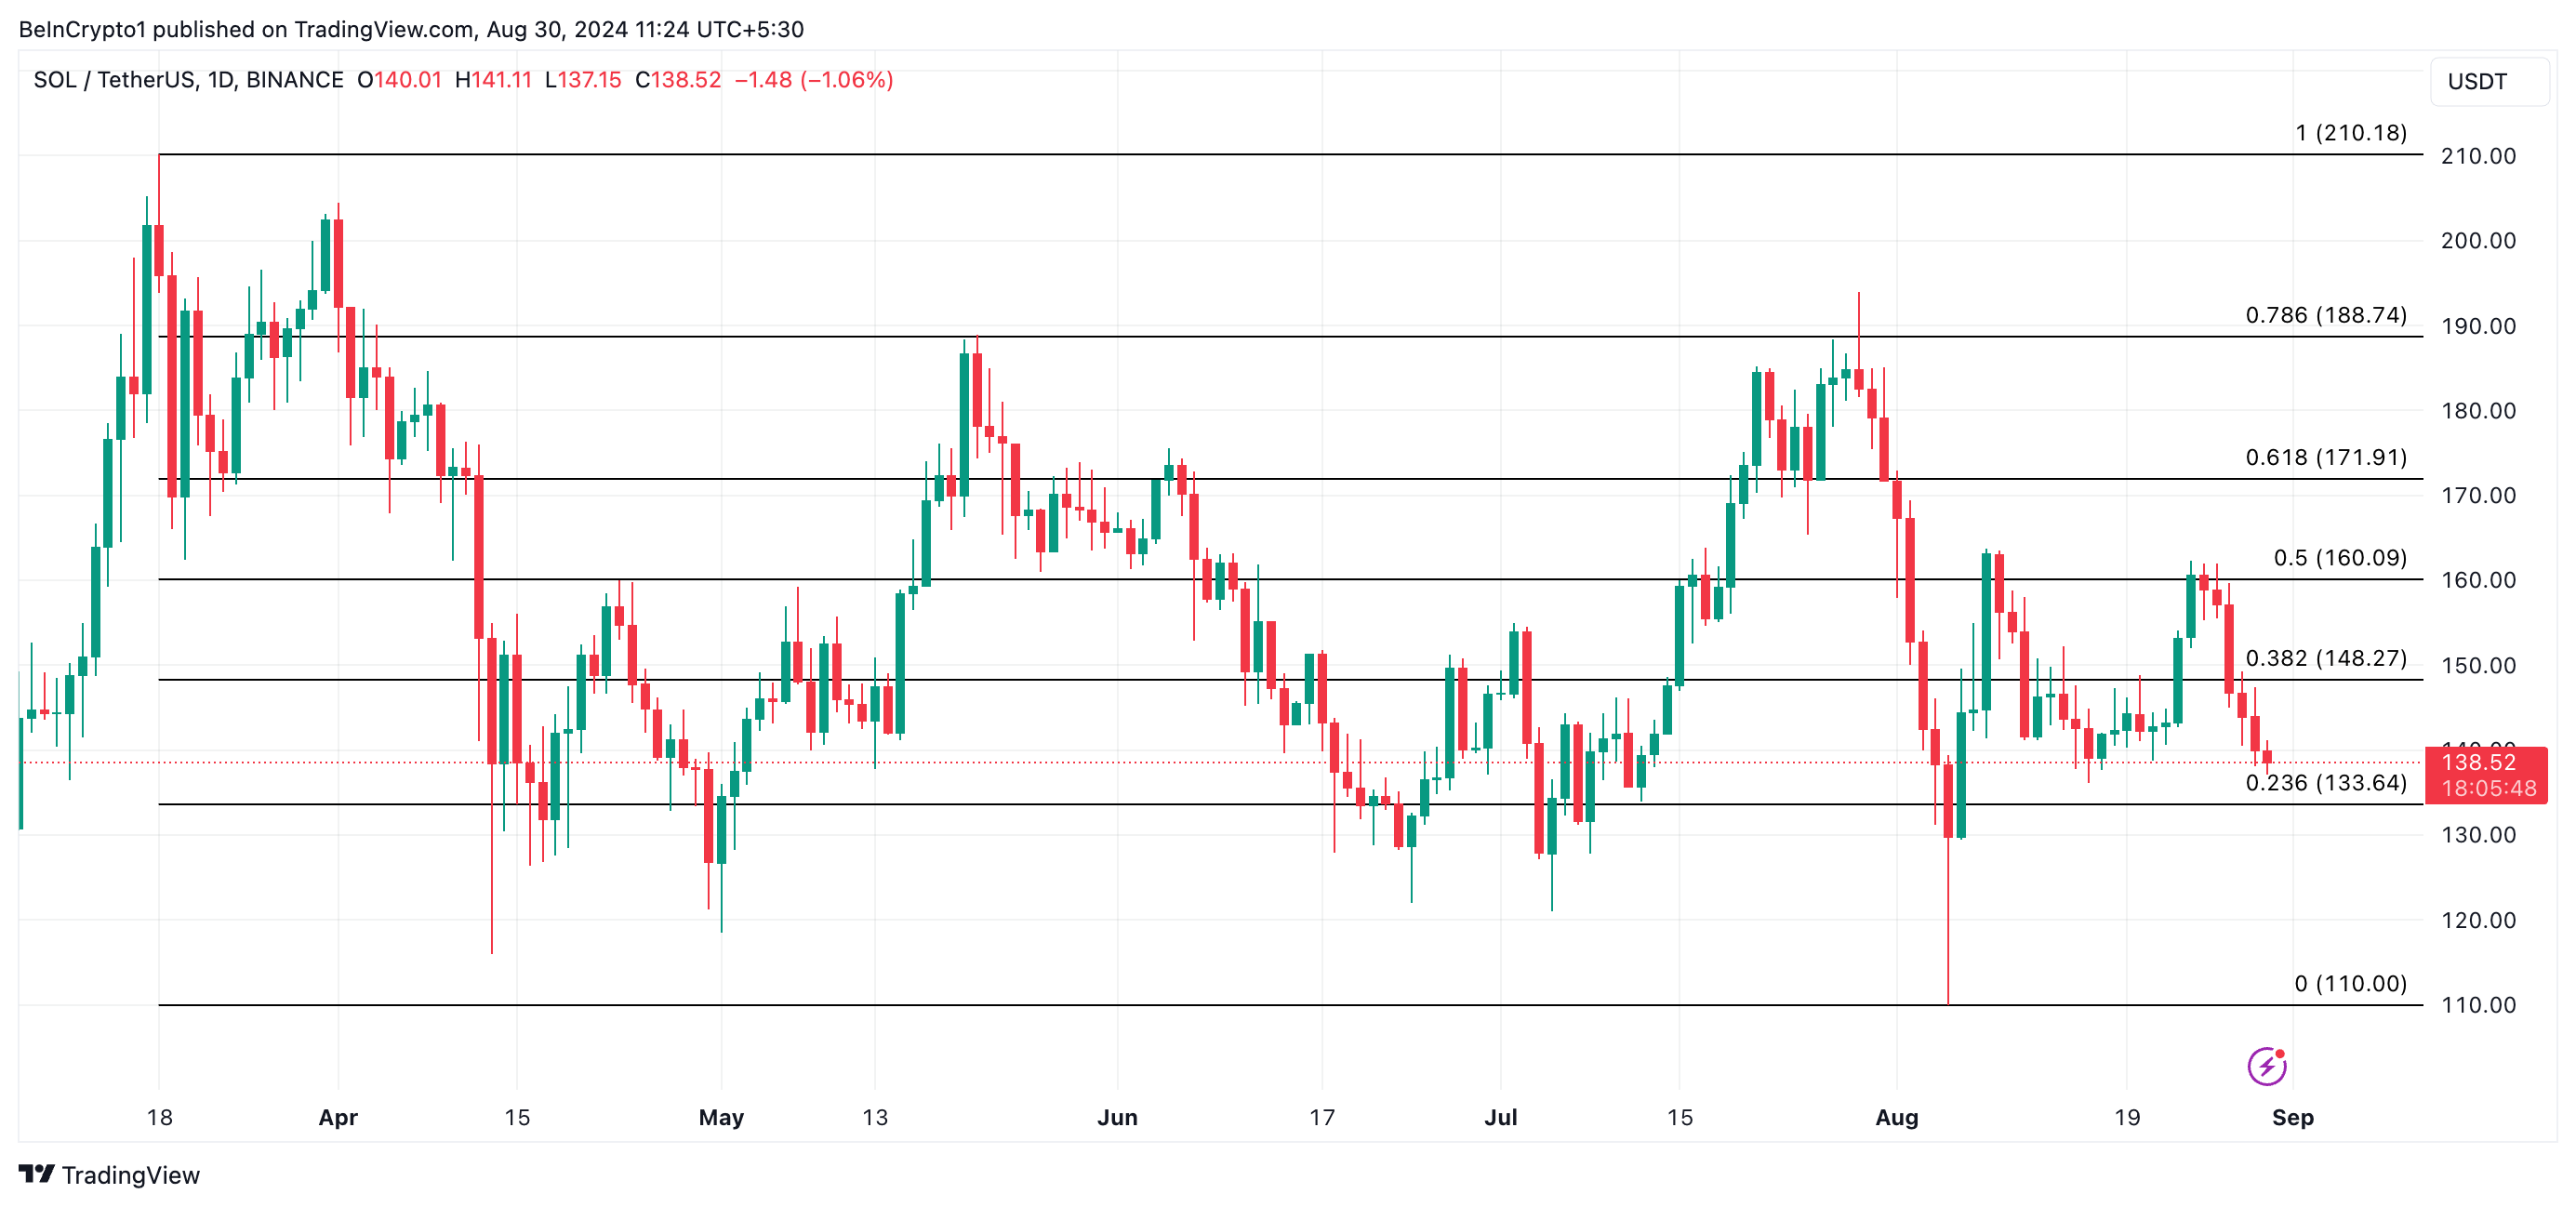Click the Apr date on time axis
Image resolution: width=2576 pixels, height=1207 pixels.
338,1117
